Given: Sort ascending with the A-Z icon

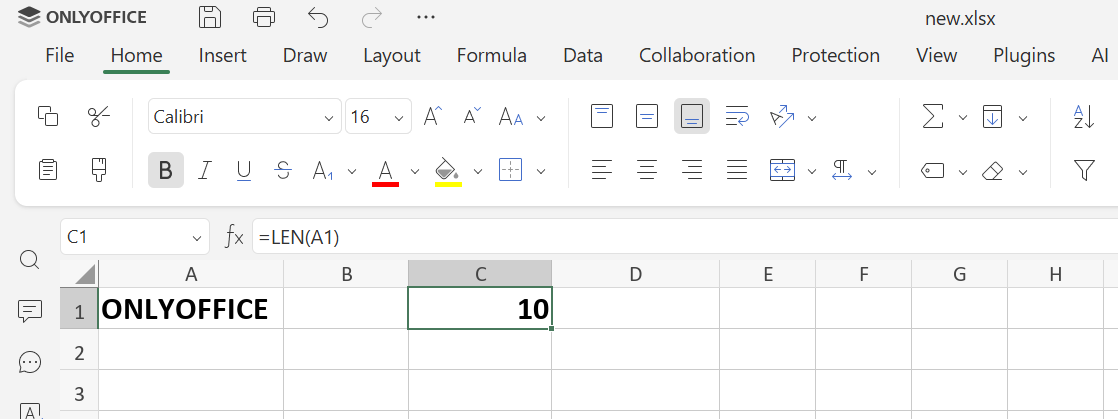Looking at the screenshot, I should click(x=1084, y=116).
